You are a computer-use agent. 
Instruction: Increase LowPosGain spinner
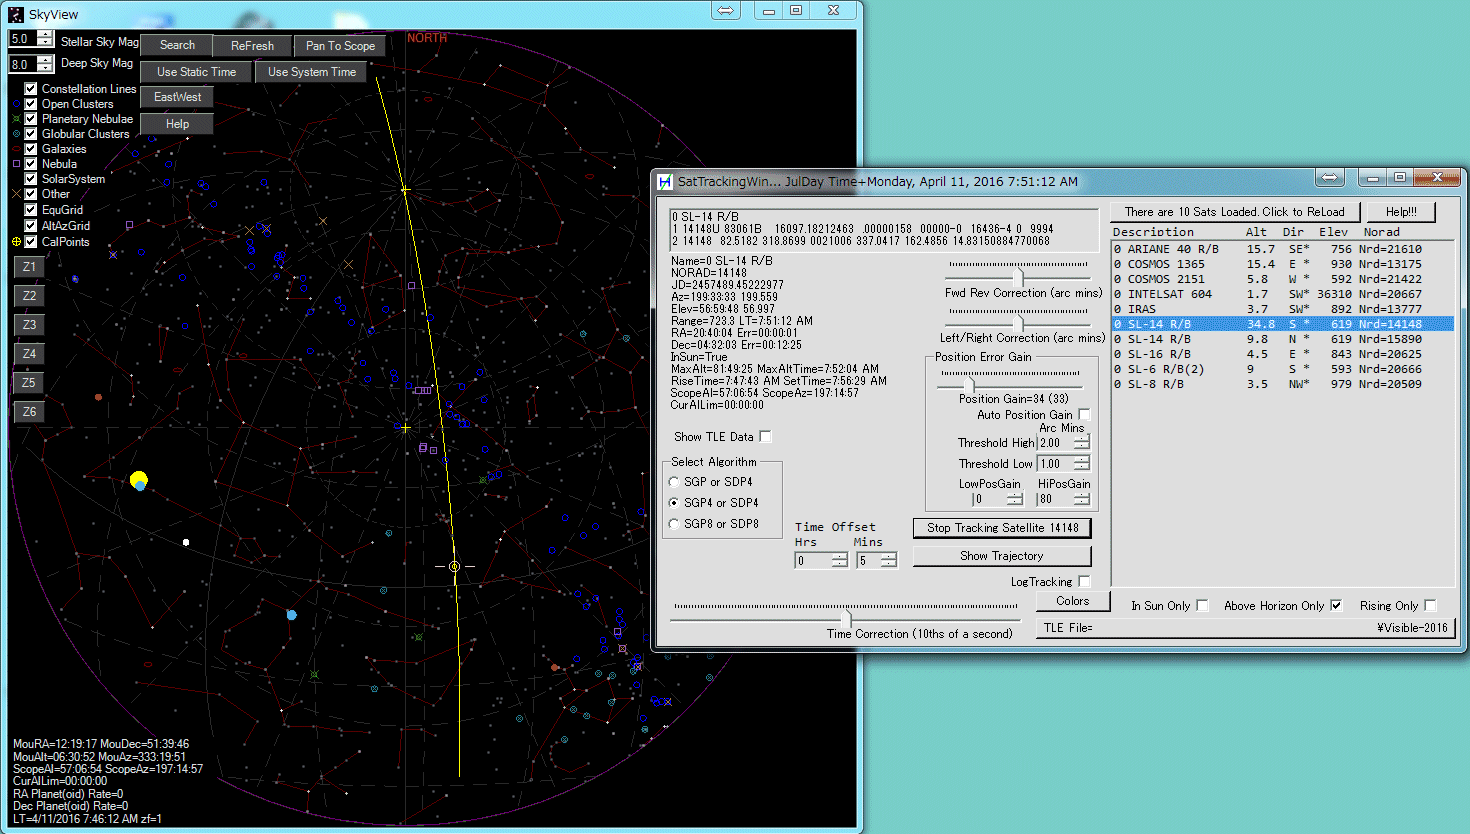(x=1015, y=495)
